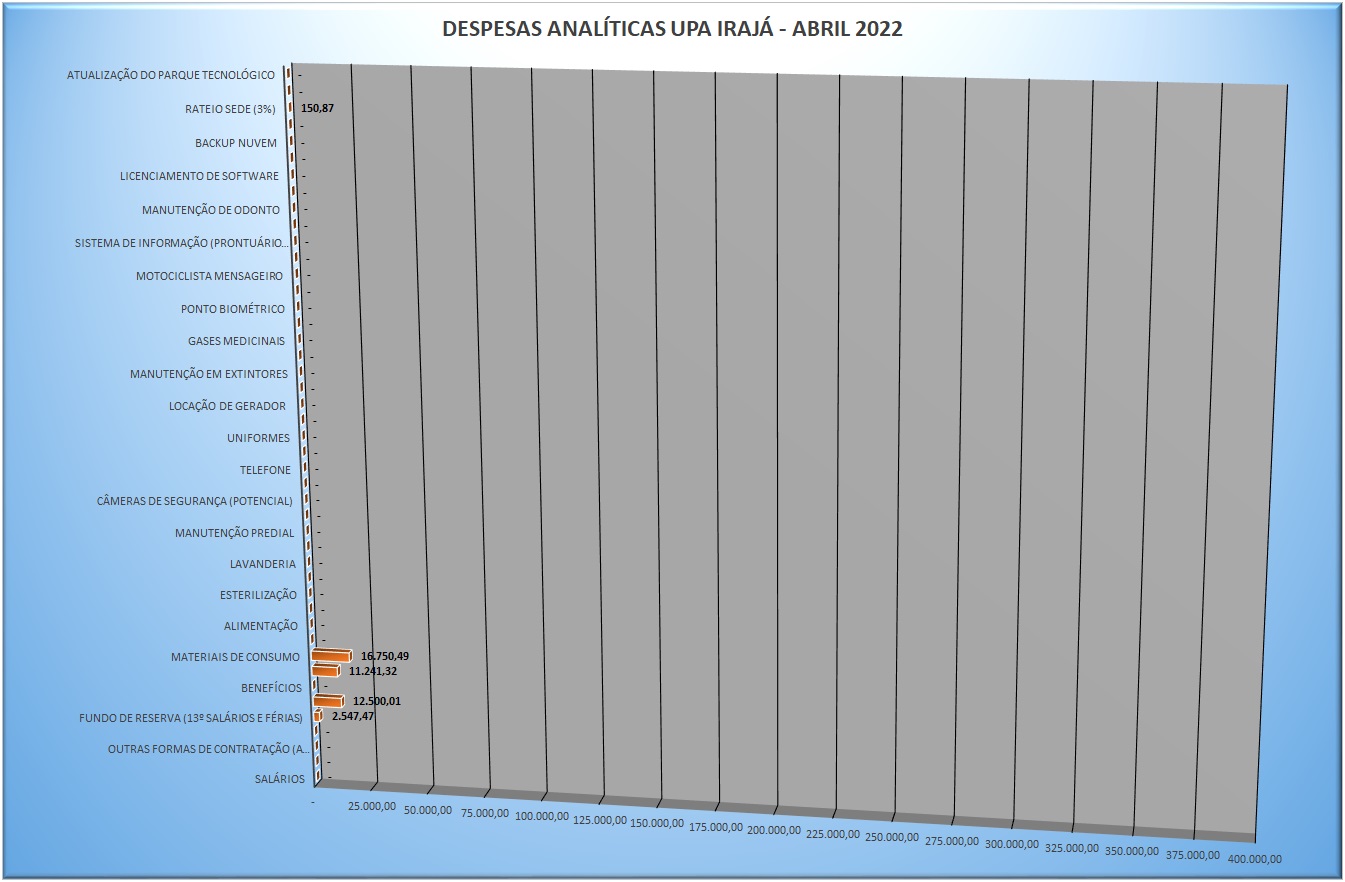Click the 75.000,00 axis value
Screen dimensions: 1345x882
485,814
